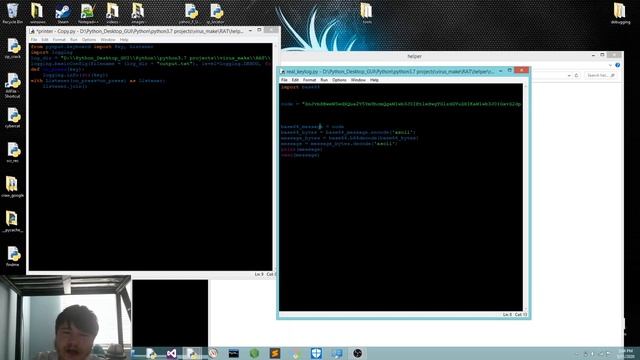The height and width of the screenshot is (360, 640).
Task: Click inside the real_keylog.py code editor area
Action: [x=401, y=198]
